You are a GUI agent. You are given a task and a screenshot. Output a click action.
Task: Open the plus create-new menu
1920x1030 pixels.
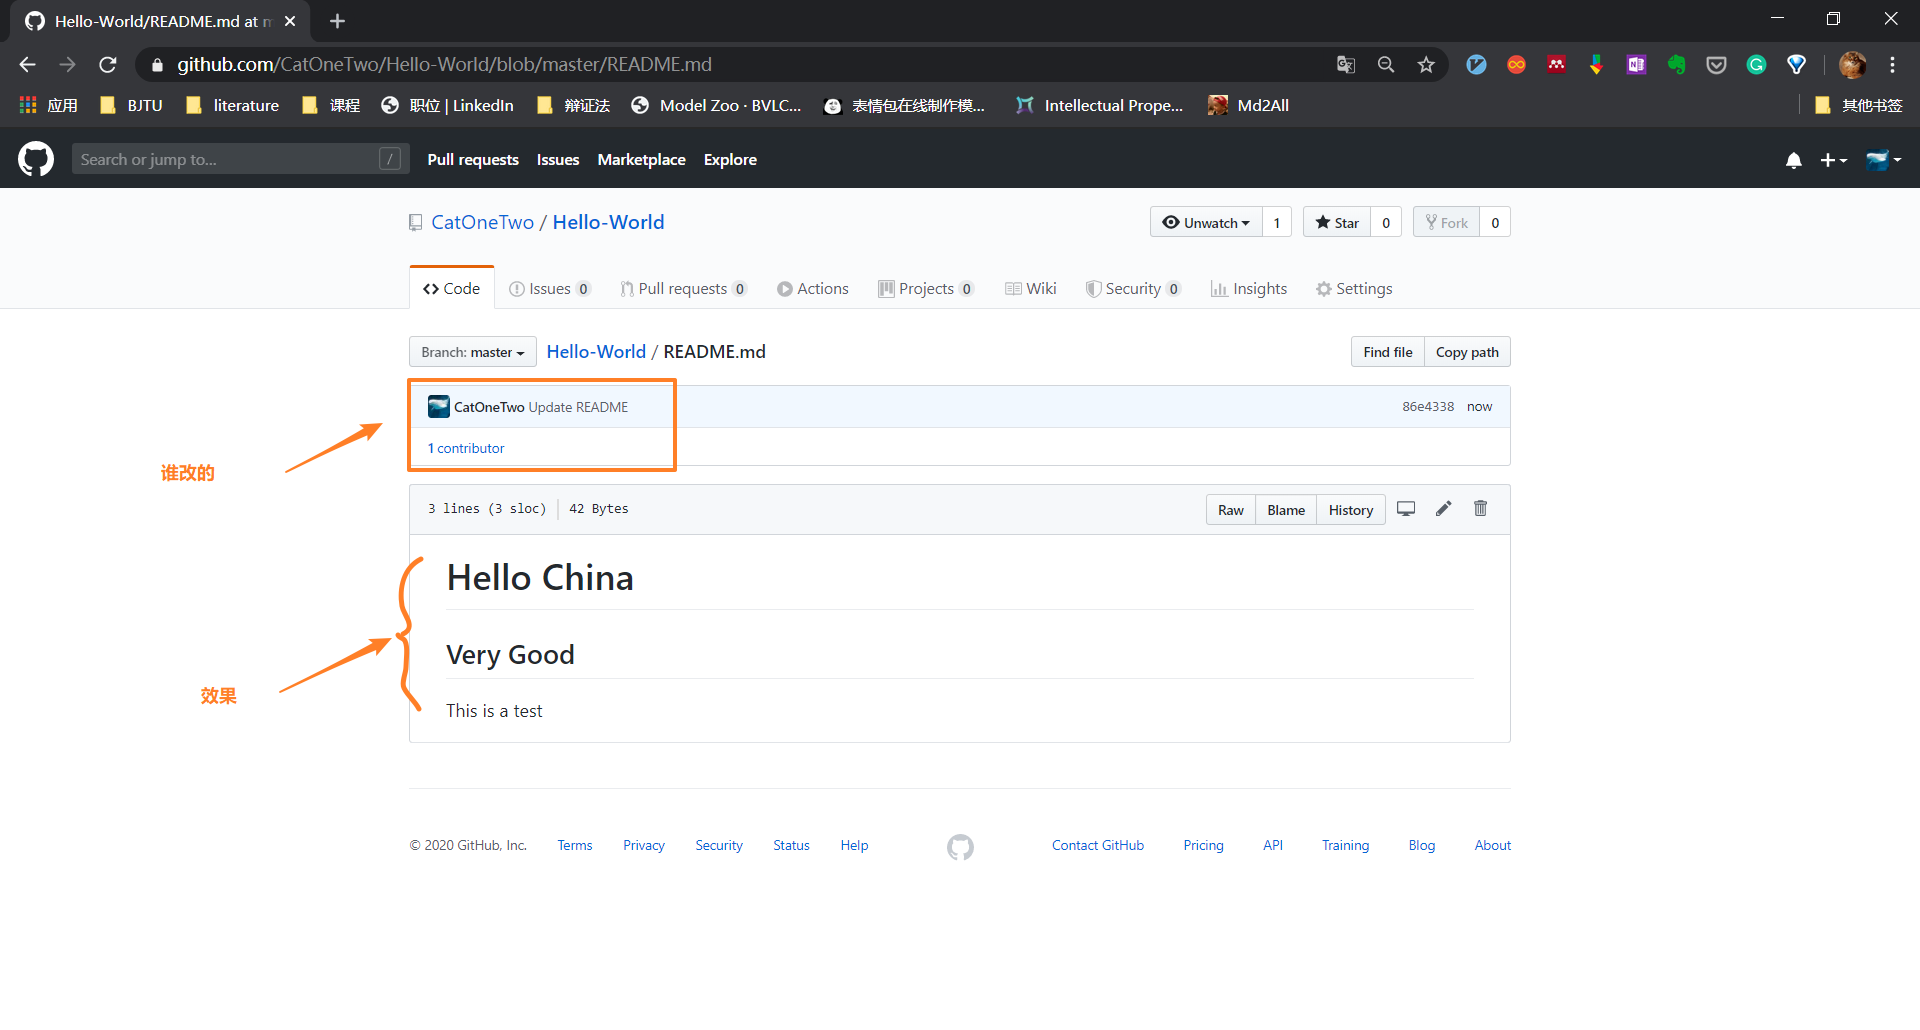click(x=1833, y=160)
